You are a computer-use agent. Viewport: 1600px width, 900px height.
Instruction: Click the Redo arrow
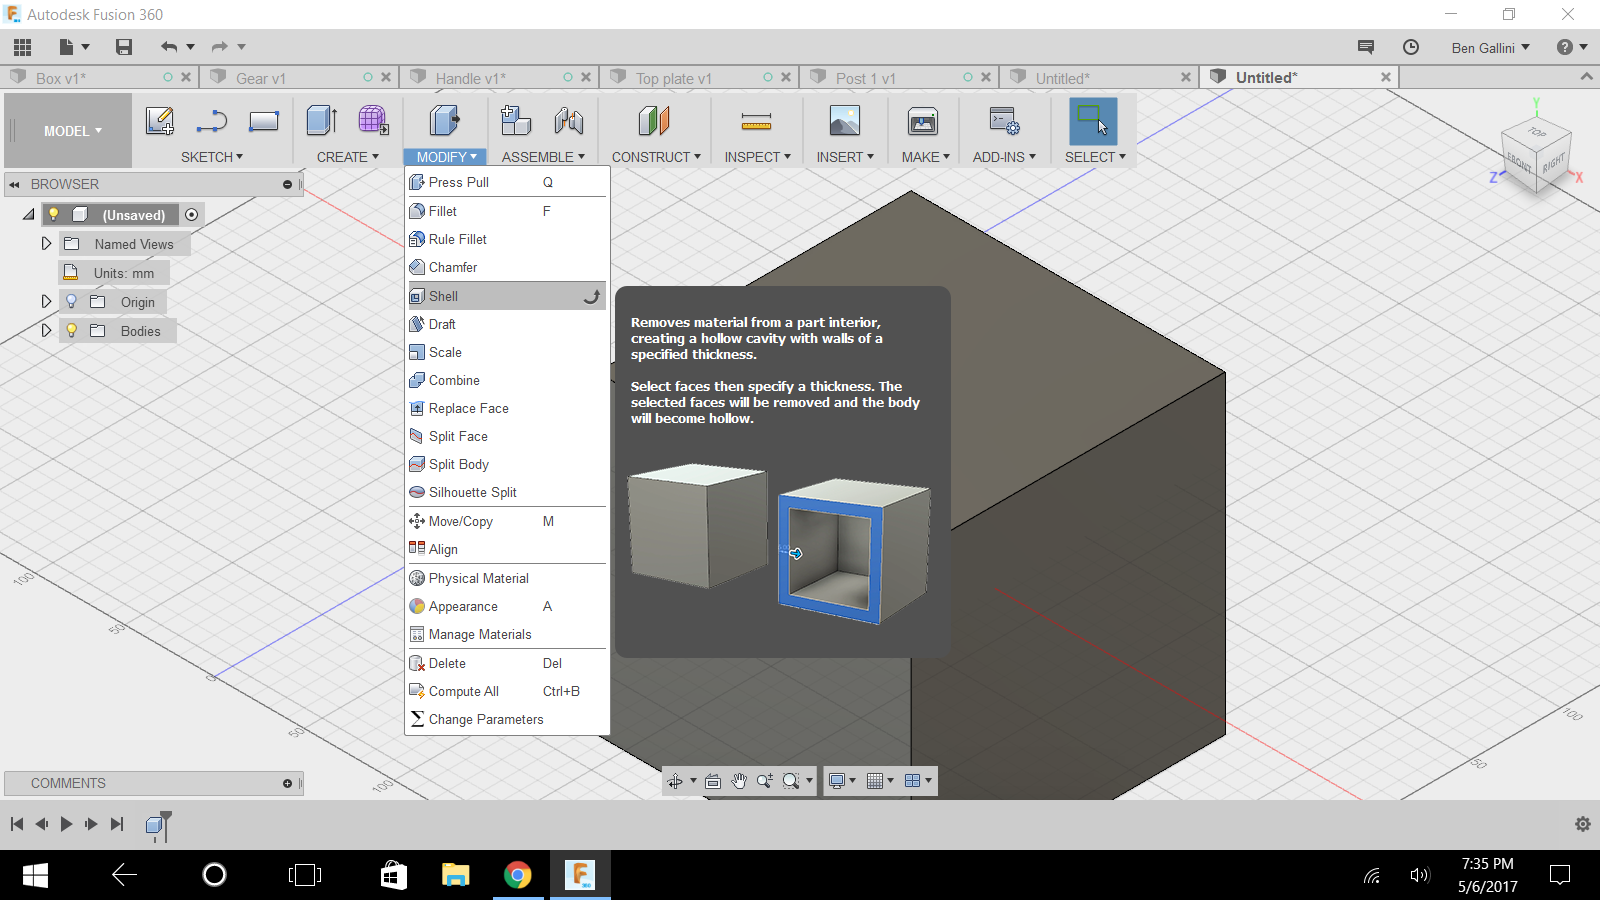click(x=220, y=47)
